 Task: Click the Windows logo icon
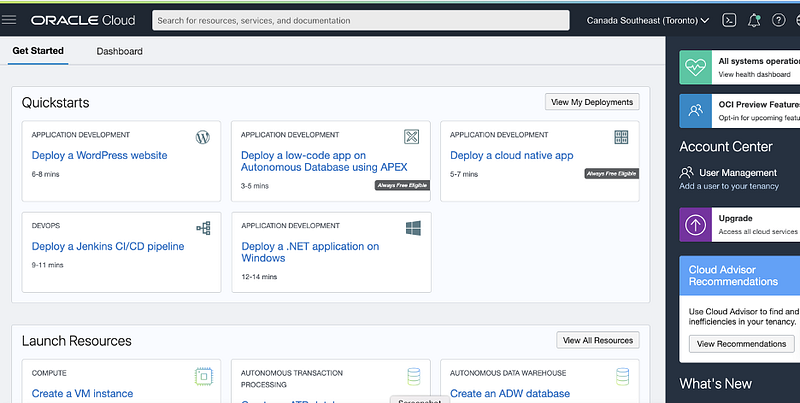click(413, 228)
